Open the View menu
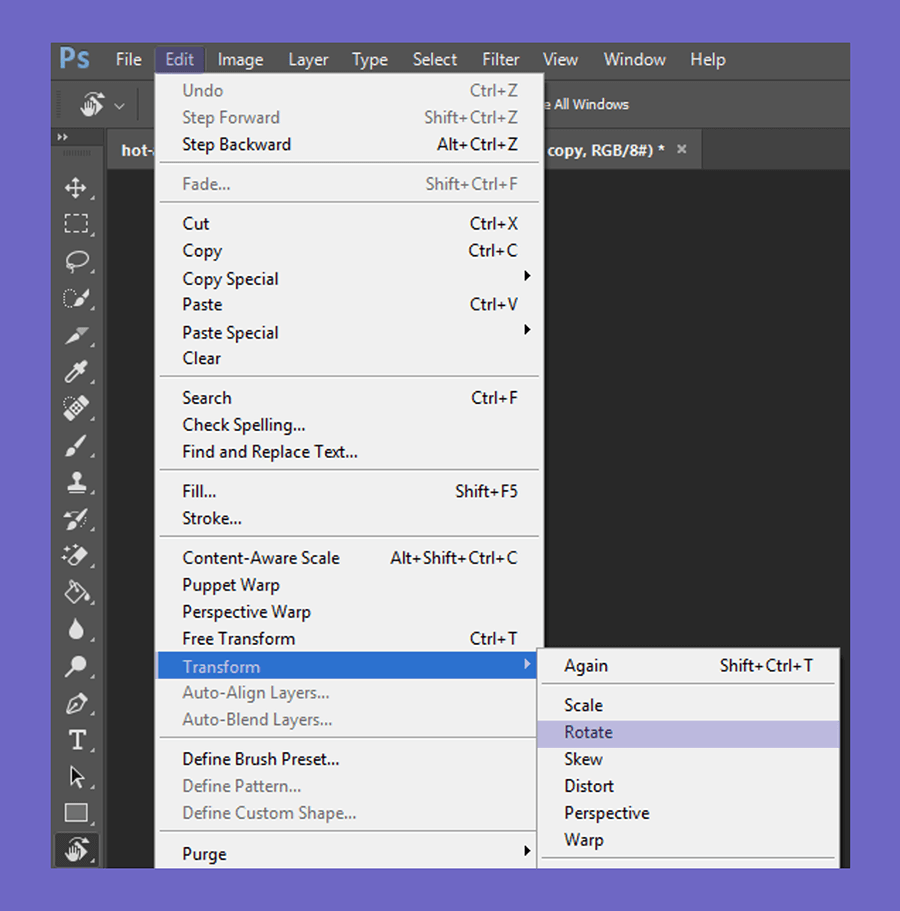The width and height of the screenshot is (900, 911). point(560,59)
